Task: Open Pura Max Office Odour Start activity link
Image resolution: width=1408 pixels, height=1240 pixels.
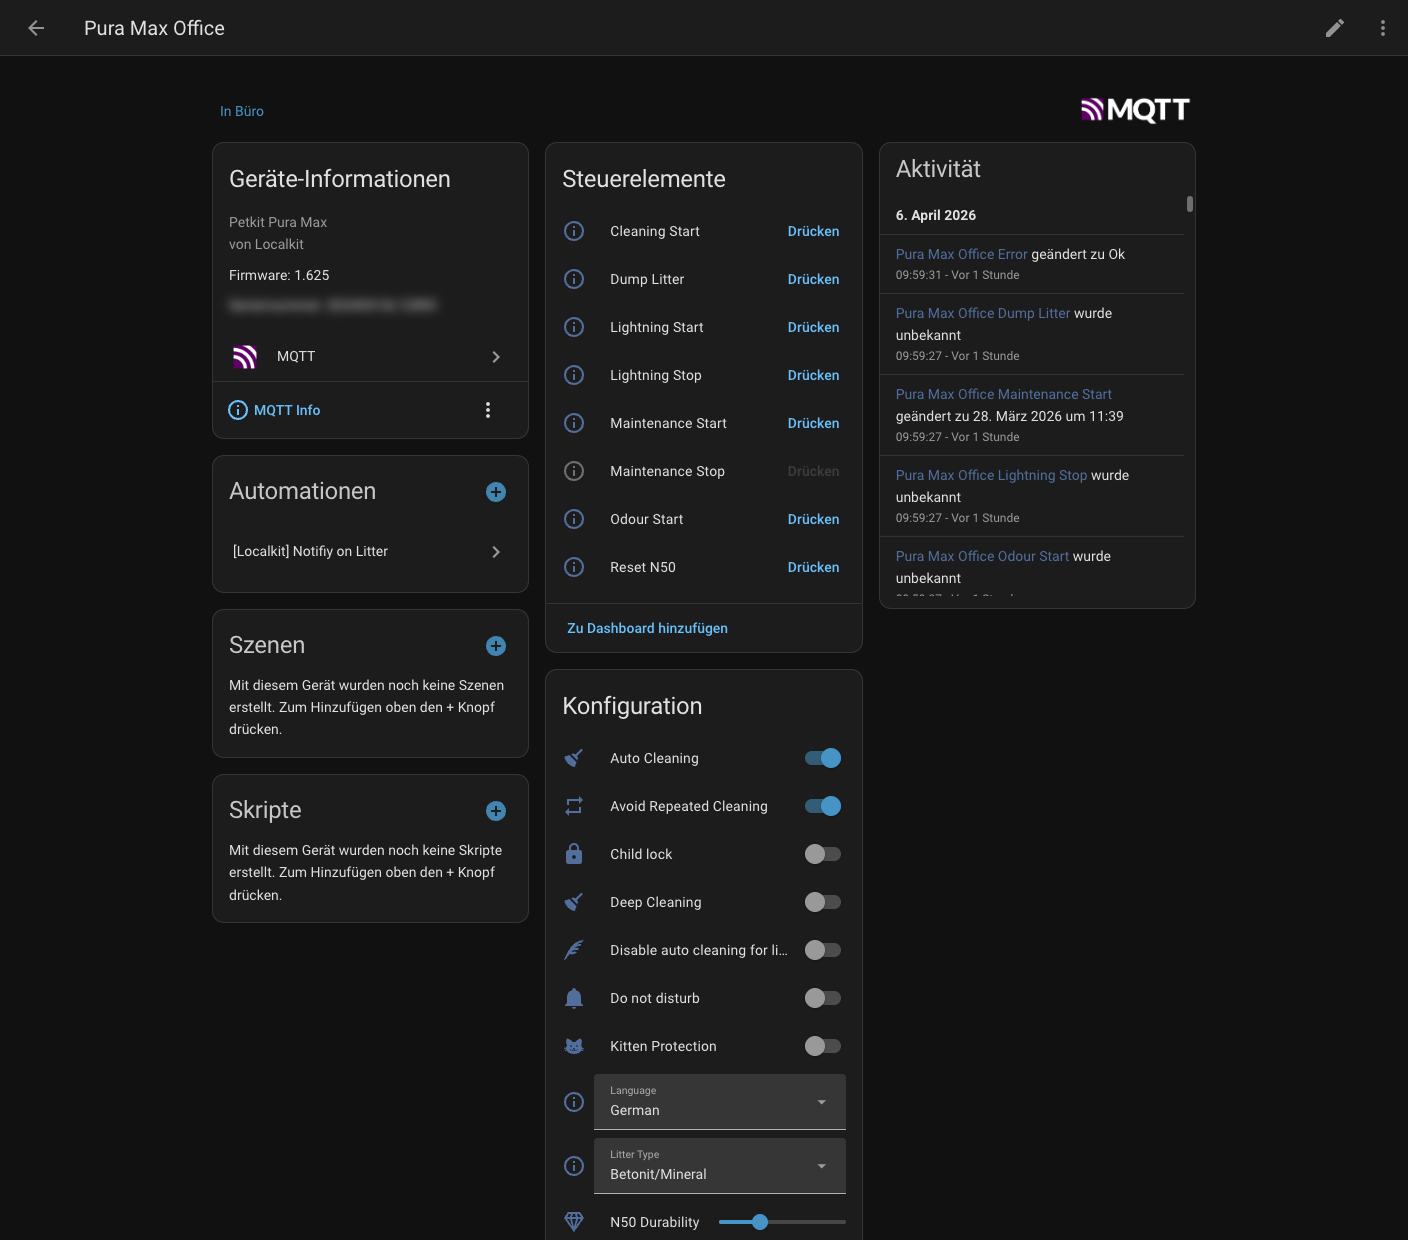Action: coord(982,556)
